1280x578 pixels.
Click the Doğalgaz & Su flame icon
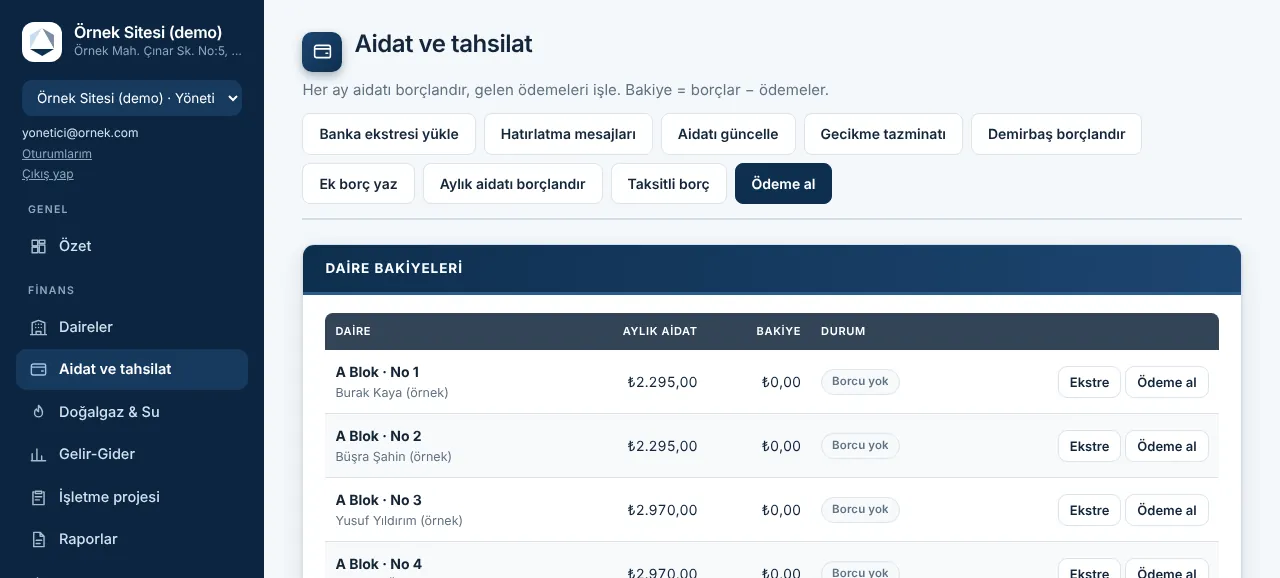coord(39,412)
